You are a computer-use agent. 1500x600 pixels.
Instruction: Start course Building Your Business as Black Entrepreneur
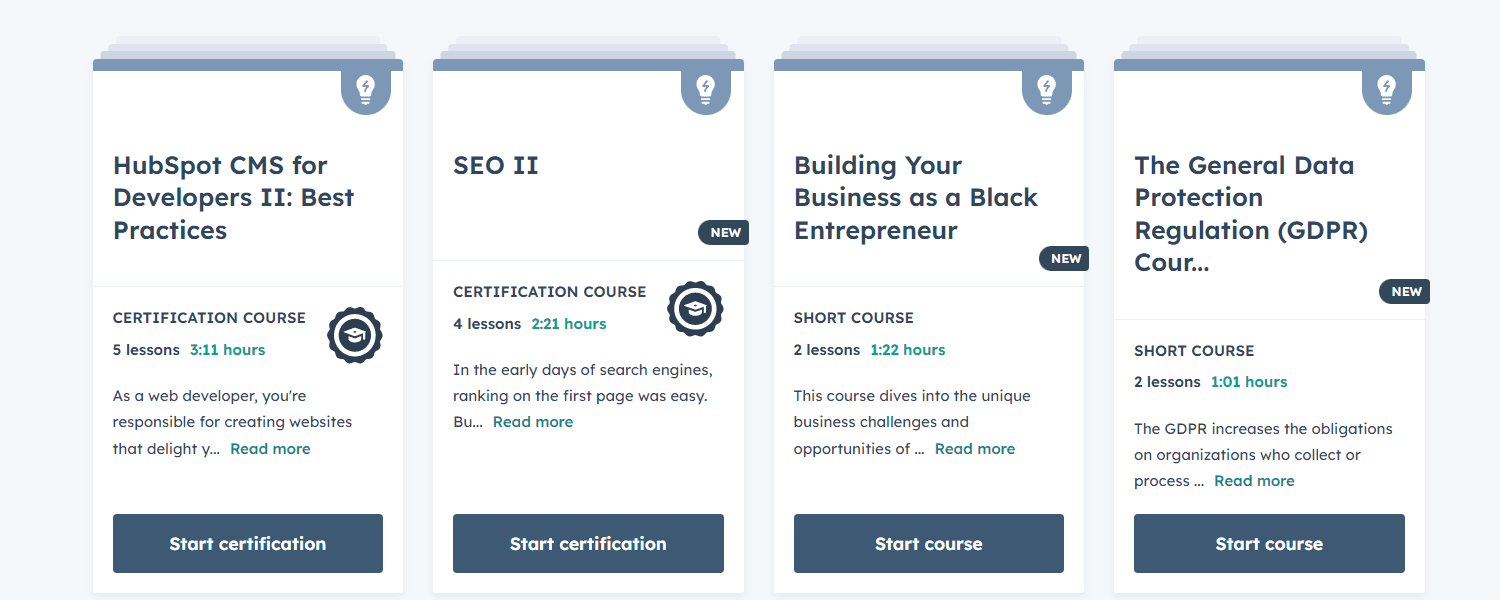pyautogui.click(x=928, y=544)
